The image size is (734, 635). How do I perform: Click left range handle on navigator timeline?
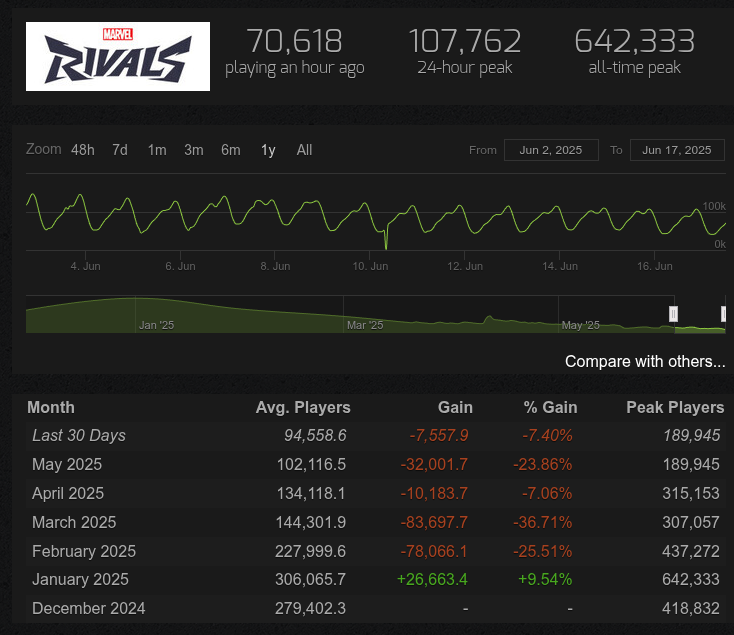point(674,314)
